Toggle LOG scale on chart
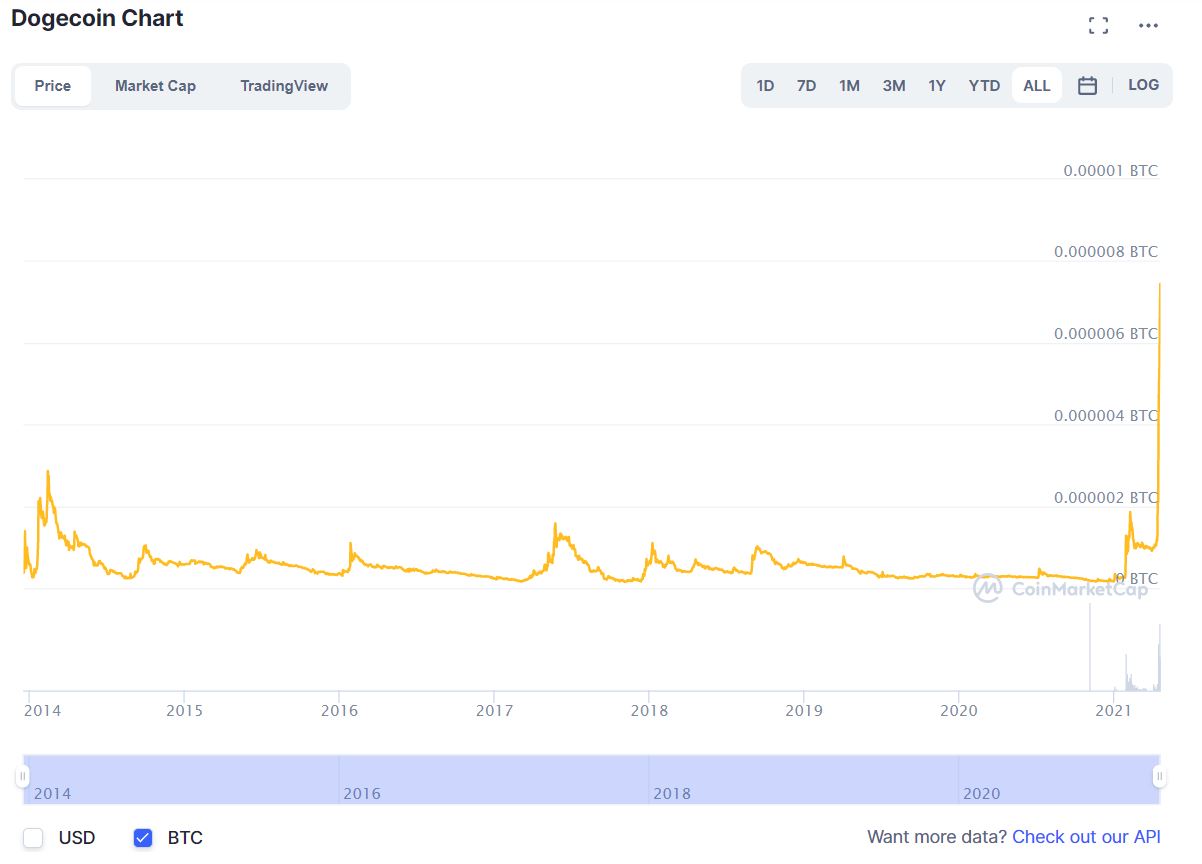Screen dimensions: 1202x864 [1143, 85]
